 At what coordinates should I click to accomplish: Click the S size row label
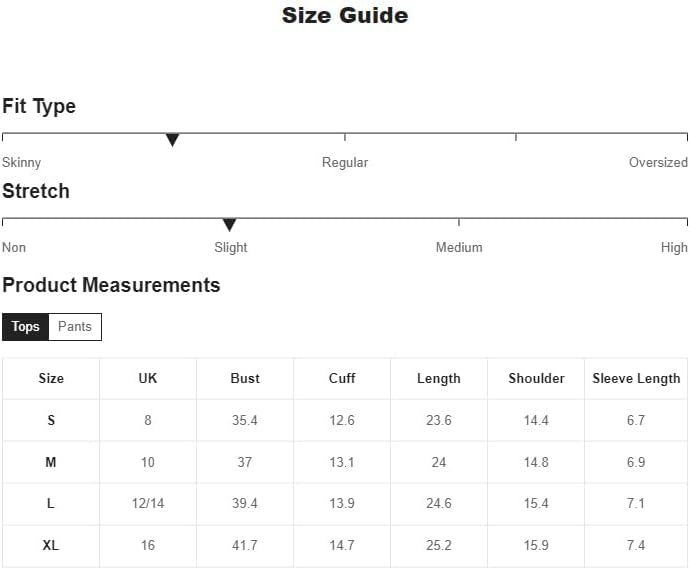[51, 420]
